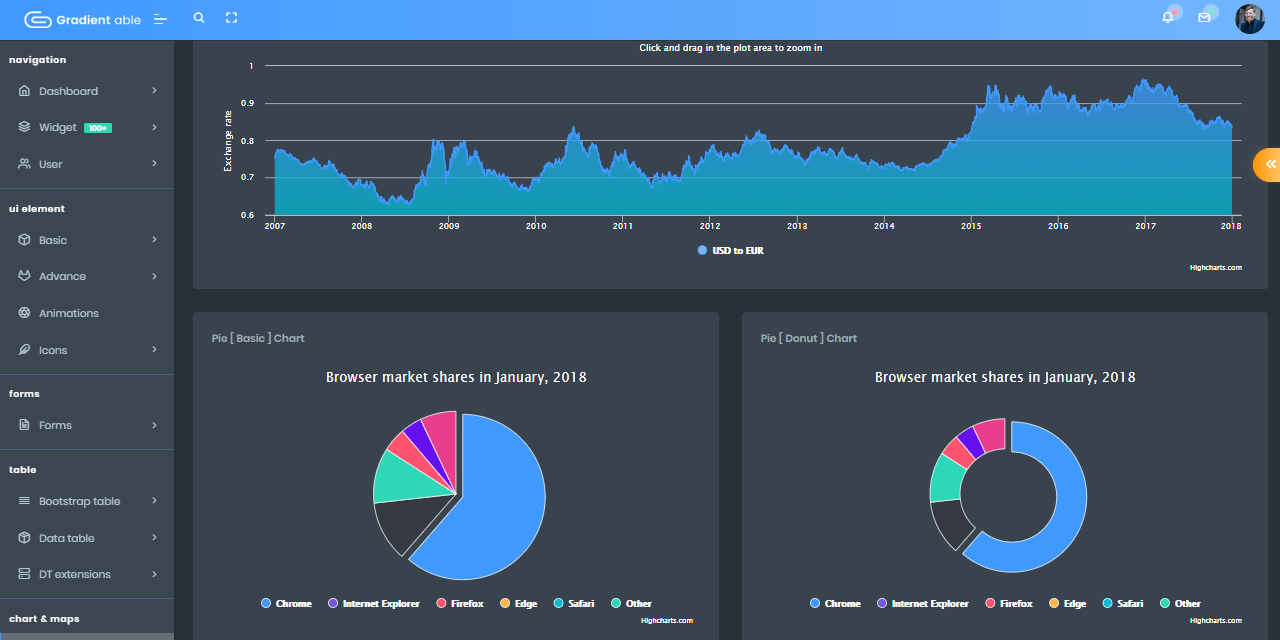Image resolution: width=1280 pixels, height=640 pixels.
Task: Click the hamburger menu icon beside the logo
Action: [160, 18]
